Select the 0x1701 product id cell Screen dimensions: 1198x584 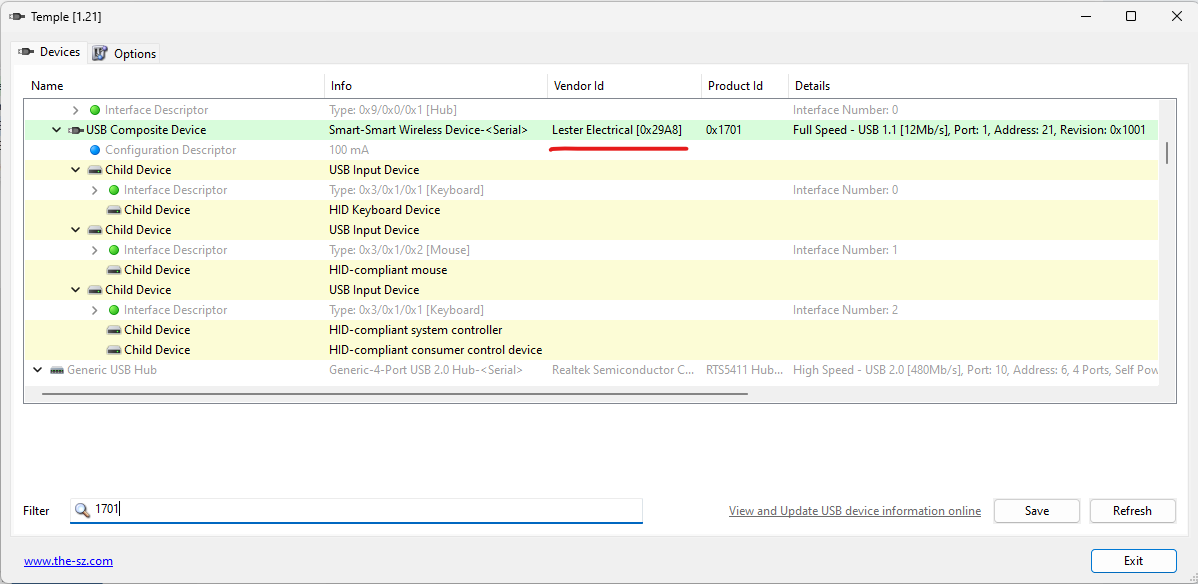(x=724, y=130)
